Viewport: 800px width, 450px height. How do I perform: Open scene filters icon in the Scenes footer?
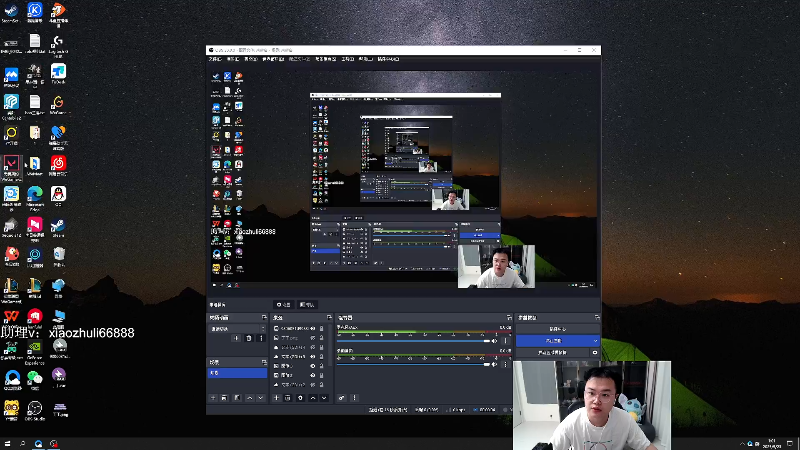pos(237,397)
